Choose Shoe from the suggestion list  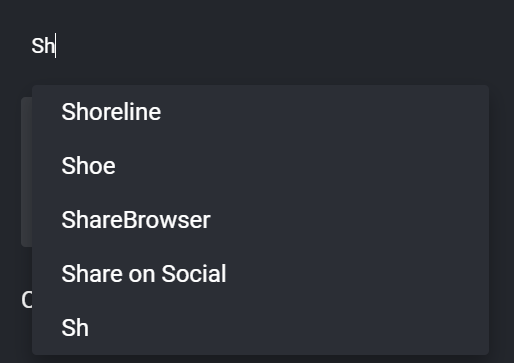260,166
